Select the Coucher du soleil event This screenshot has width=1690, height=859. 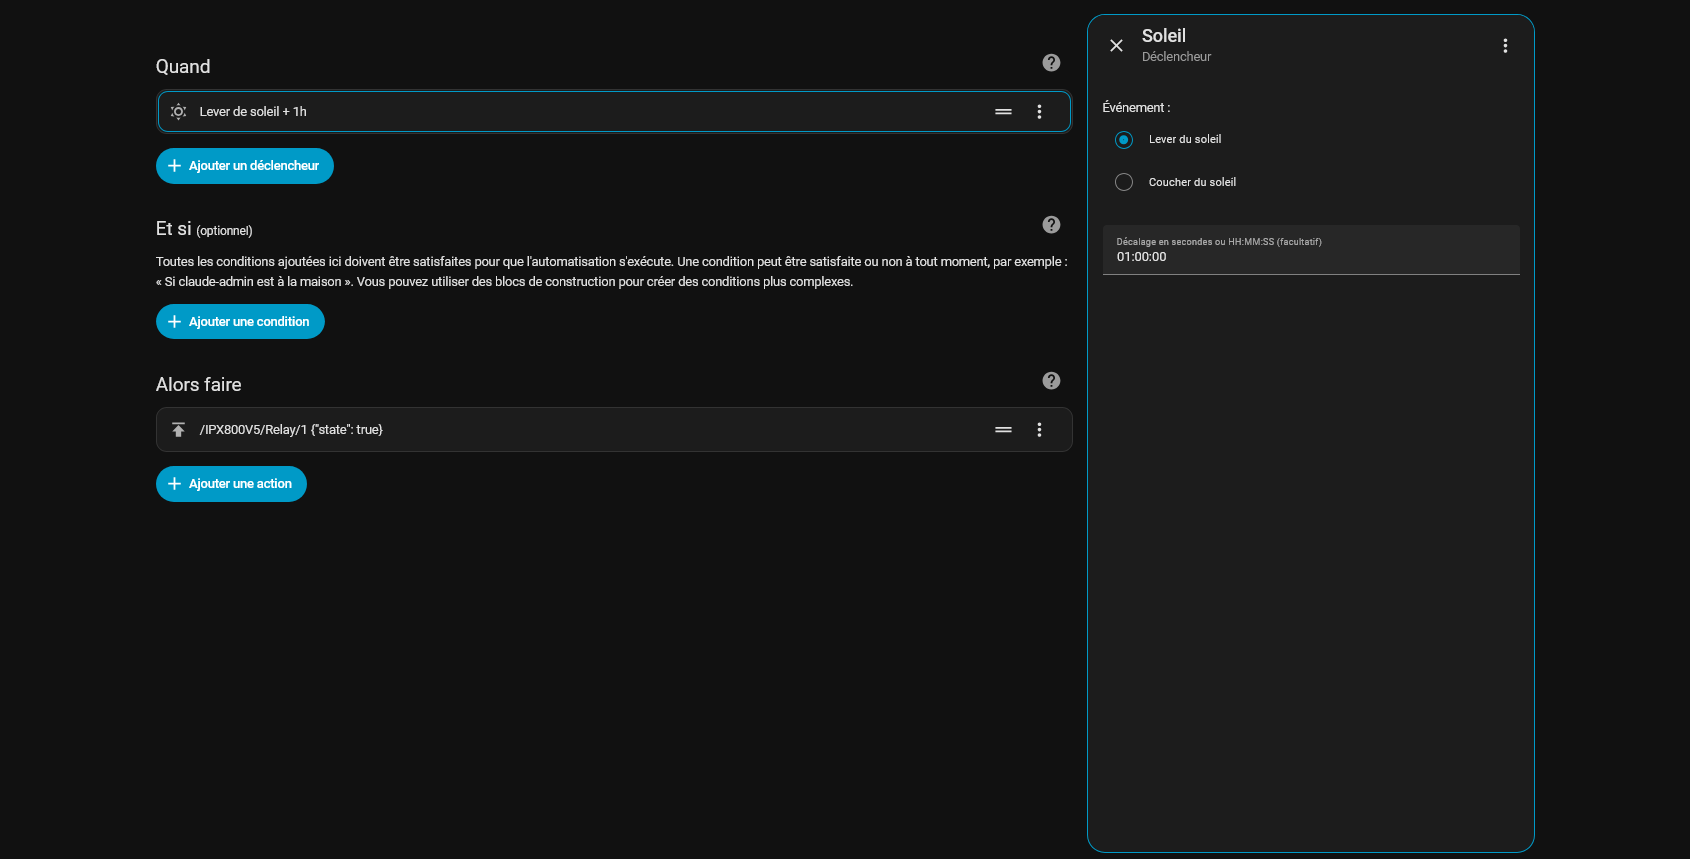[x=1124, y=182]
